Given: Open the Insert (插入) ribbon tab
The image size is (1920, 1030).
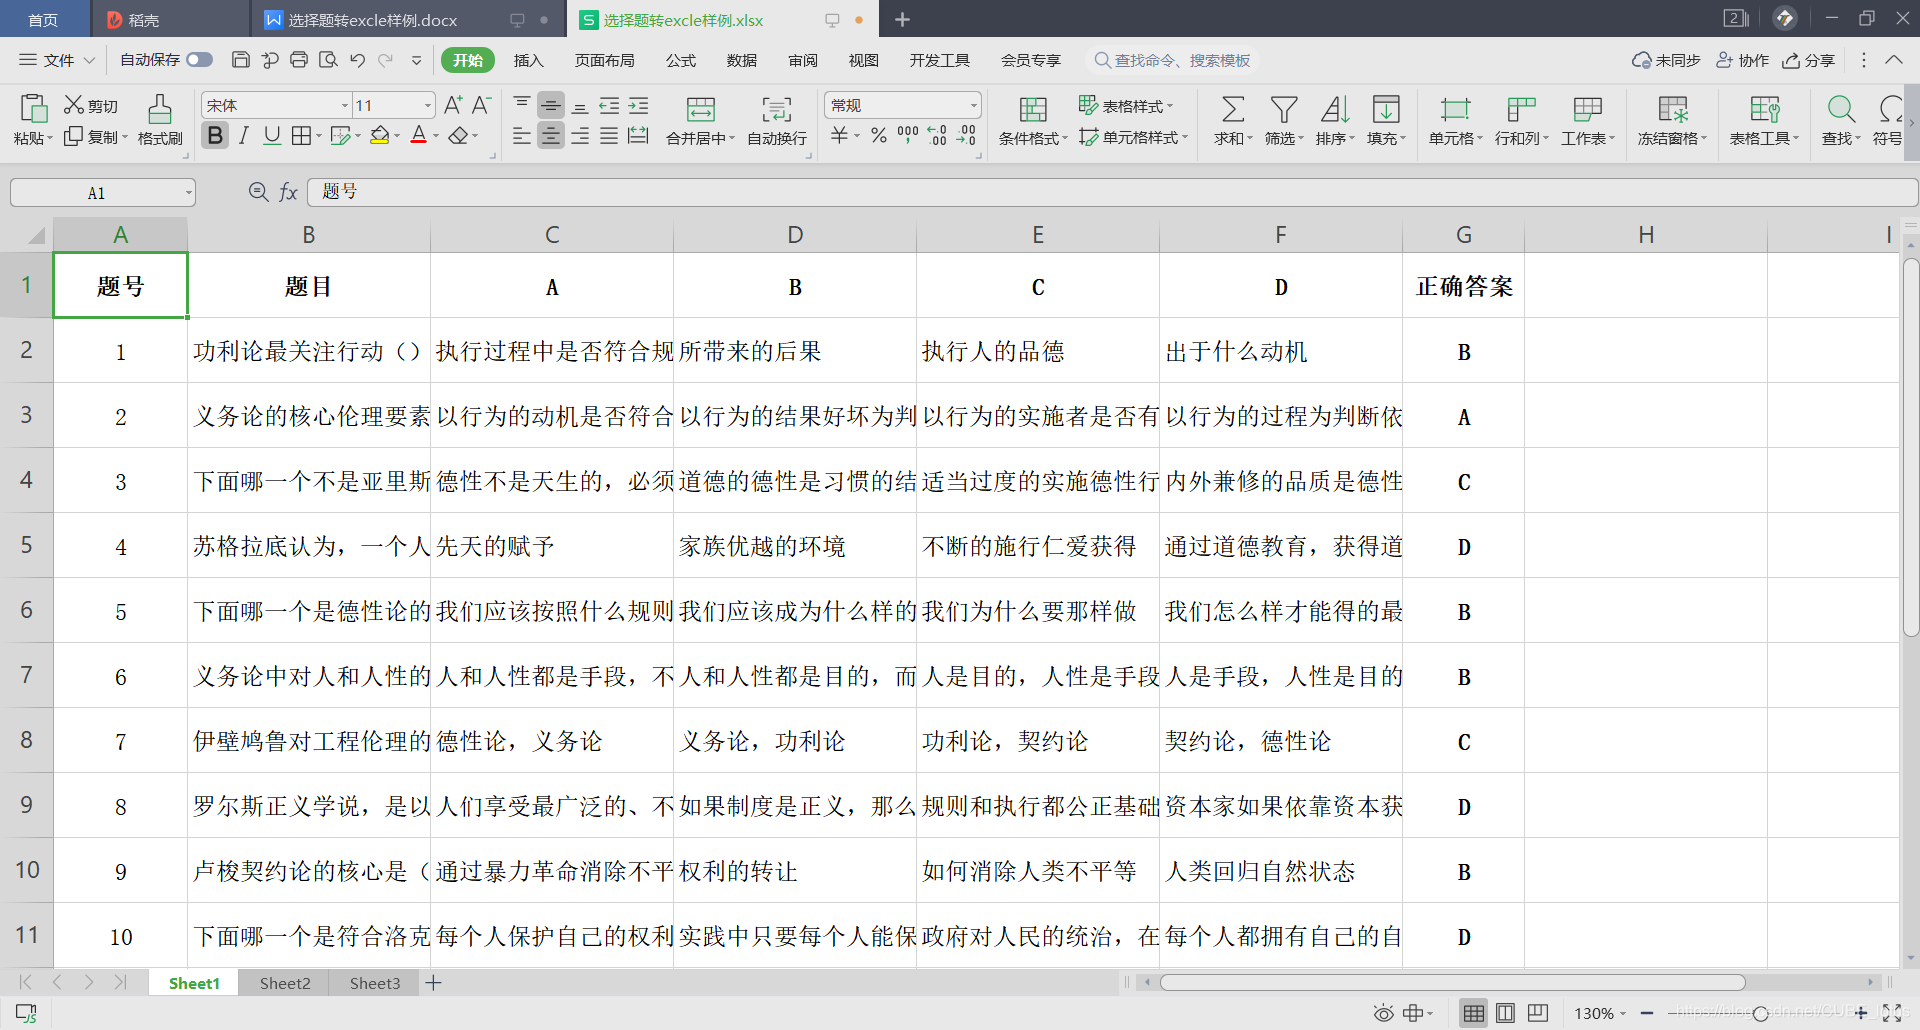Looking at the screenshot, I should (x=528, y=60).
